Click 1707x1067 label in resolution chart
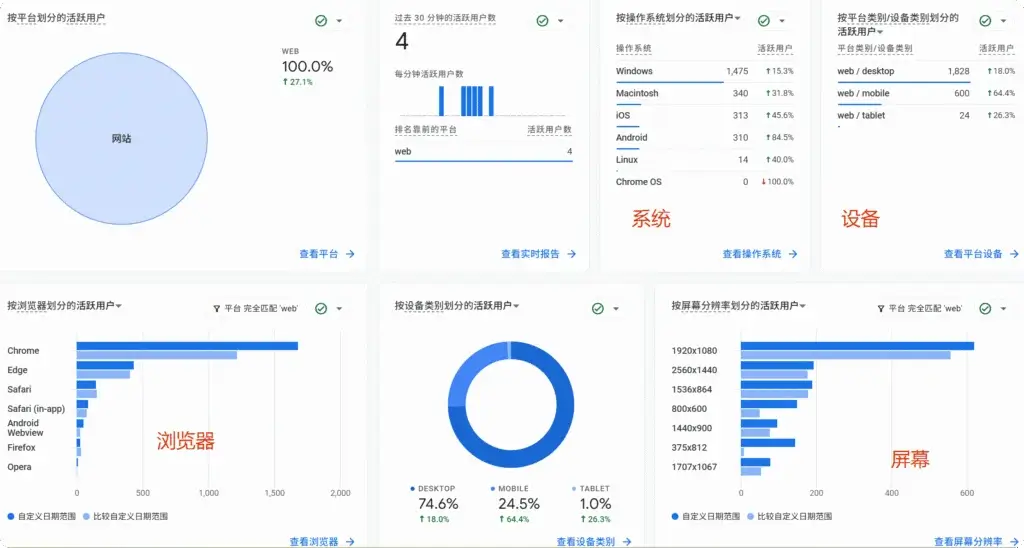Viewport: 1024px width, 548px height. (x=694, y=467)
